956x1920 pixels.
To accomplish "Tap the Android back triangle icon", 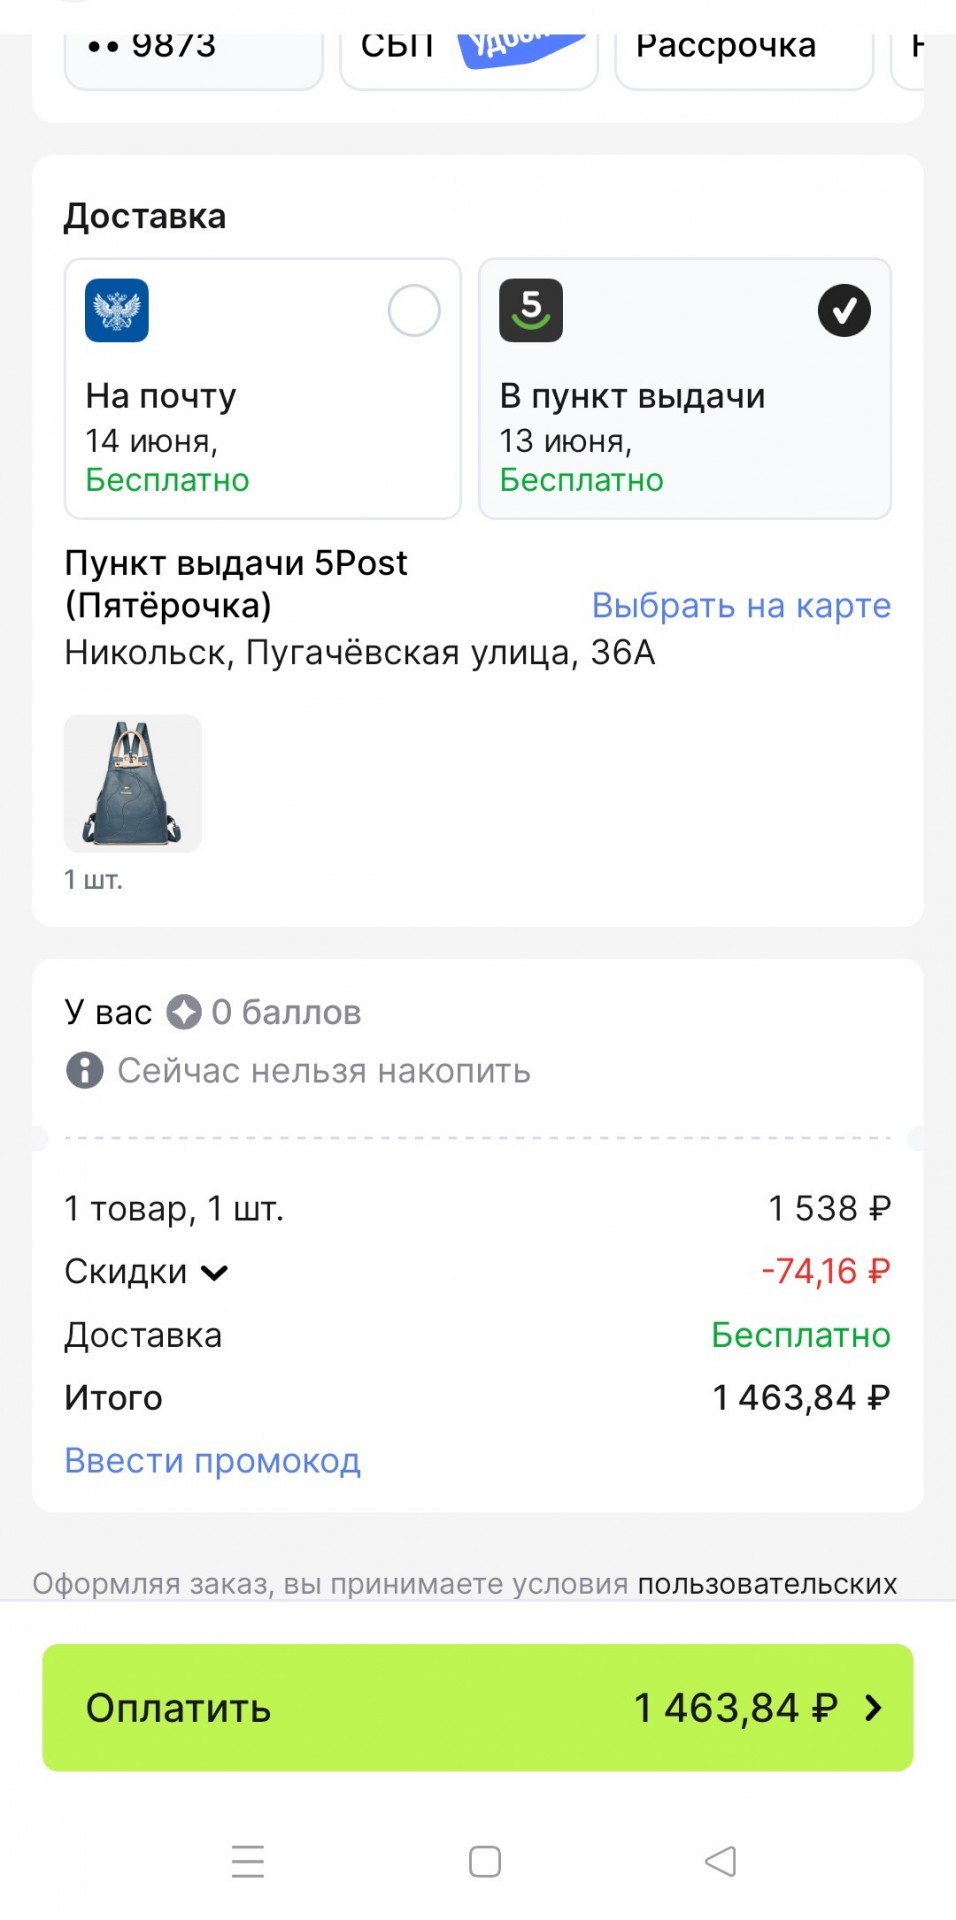I will (721, 1861).
